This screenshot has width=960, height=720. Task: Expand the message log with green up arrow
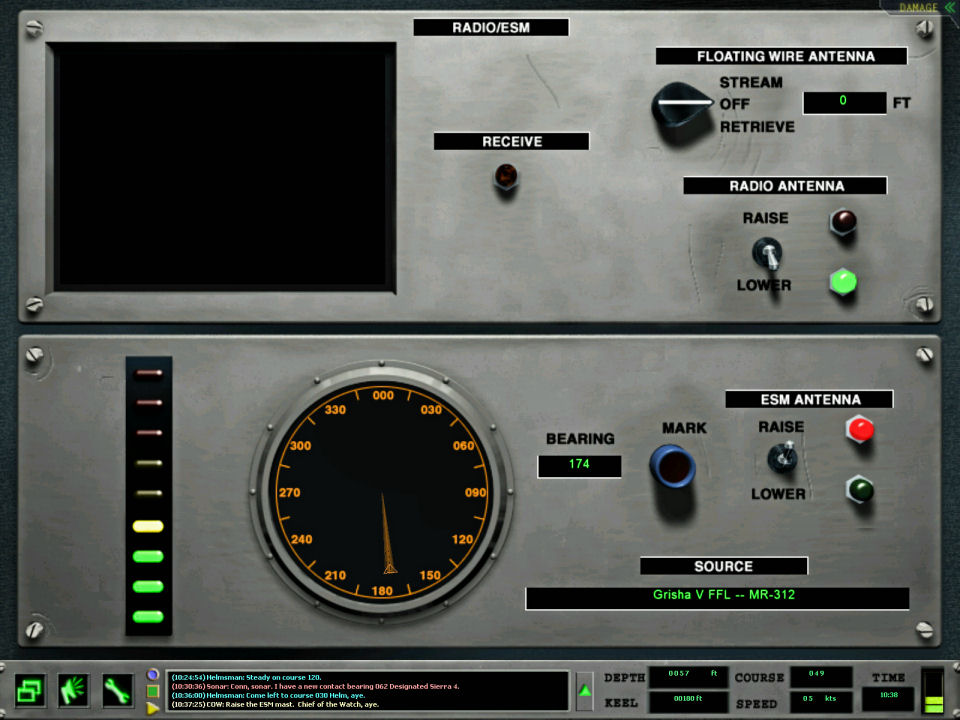point(585,691)
